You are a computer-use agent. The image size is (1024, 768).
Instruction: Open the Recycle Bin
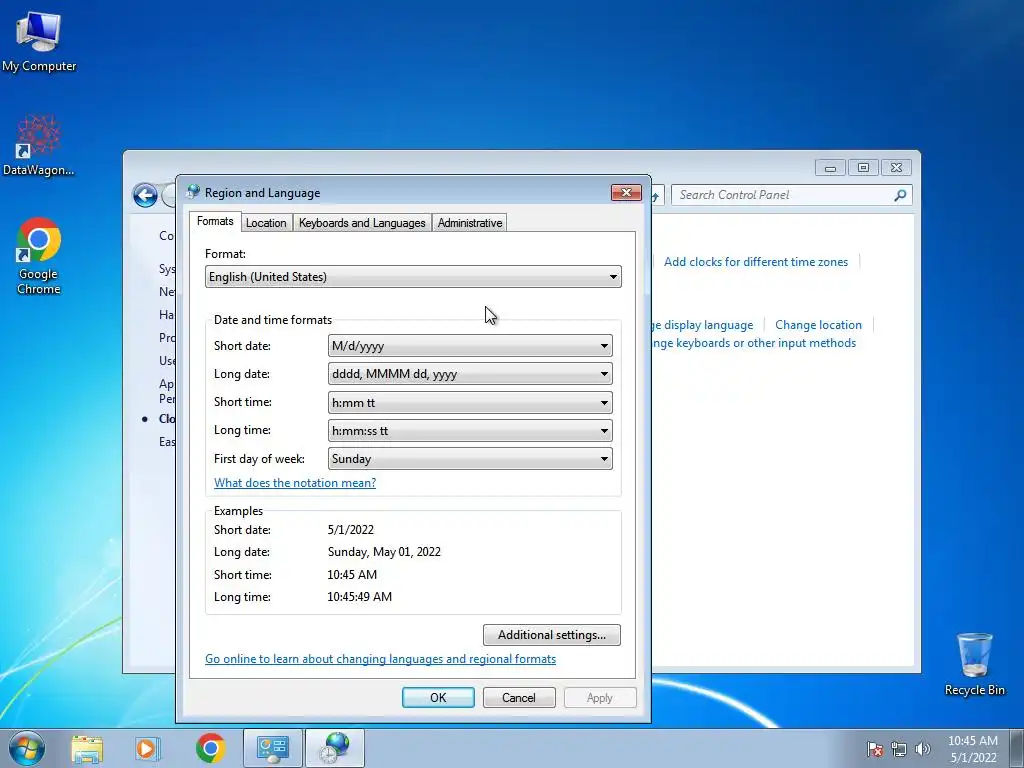974,664
